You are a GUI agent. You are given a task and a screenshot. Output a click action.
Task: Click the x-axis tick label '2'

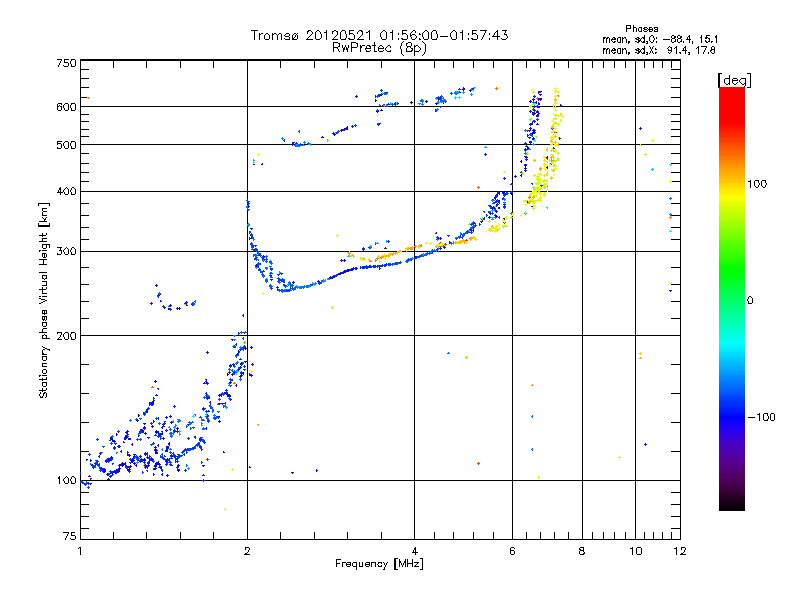(247, 551)
